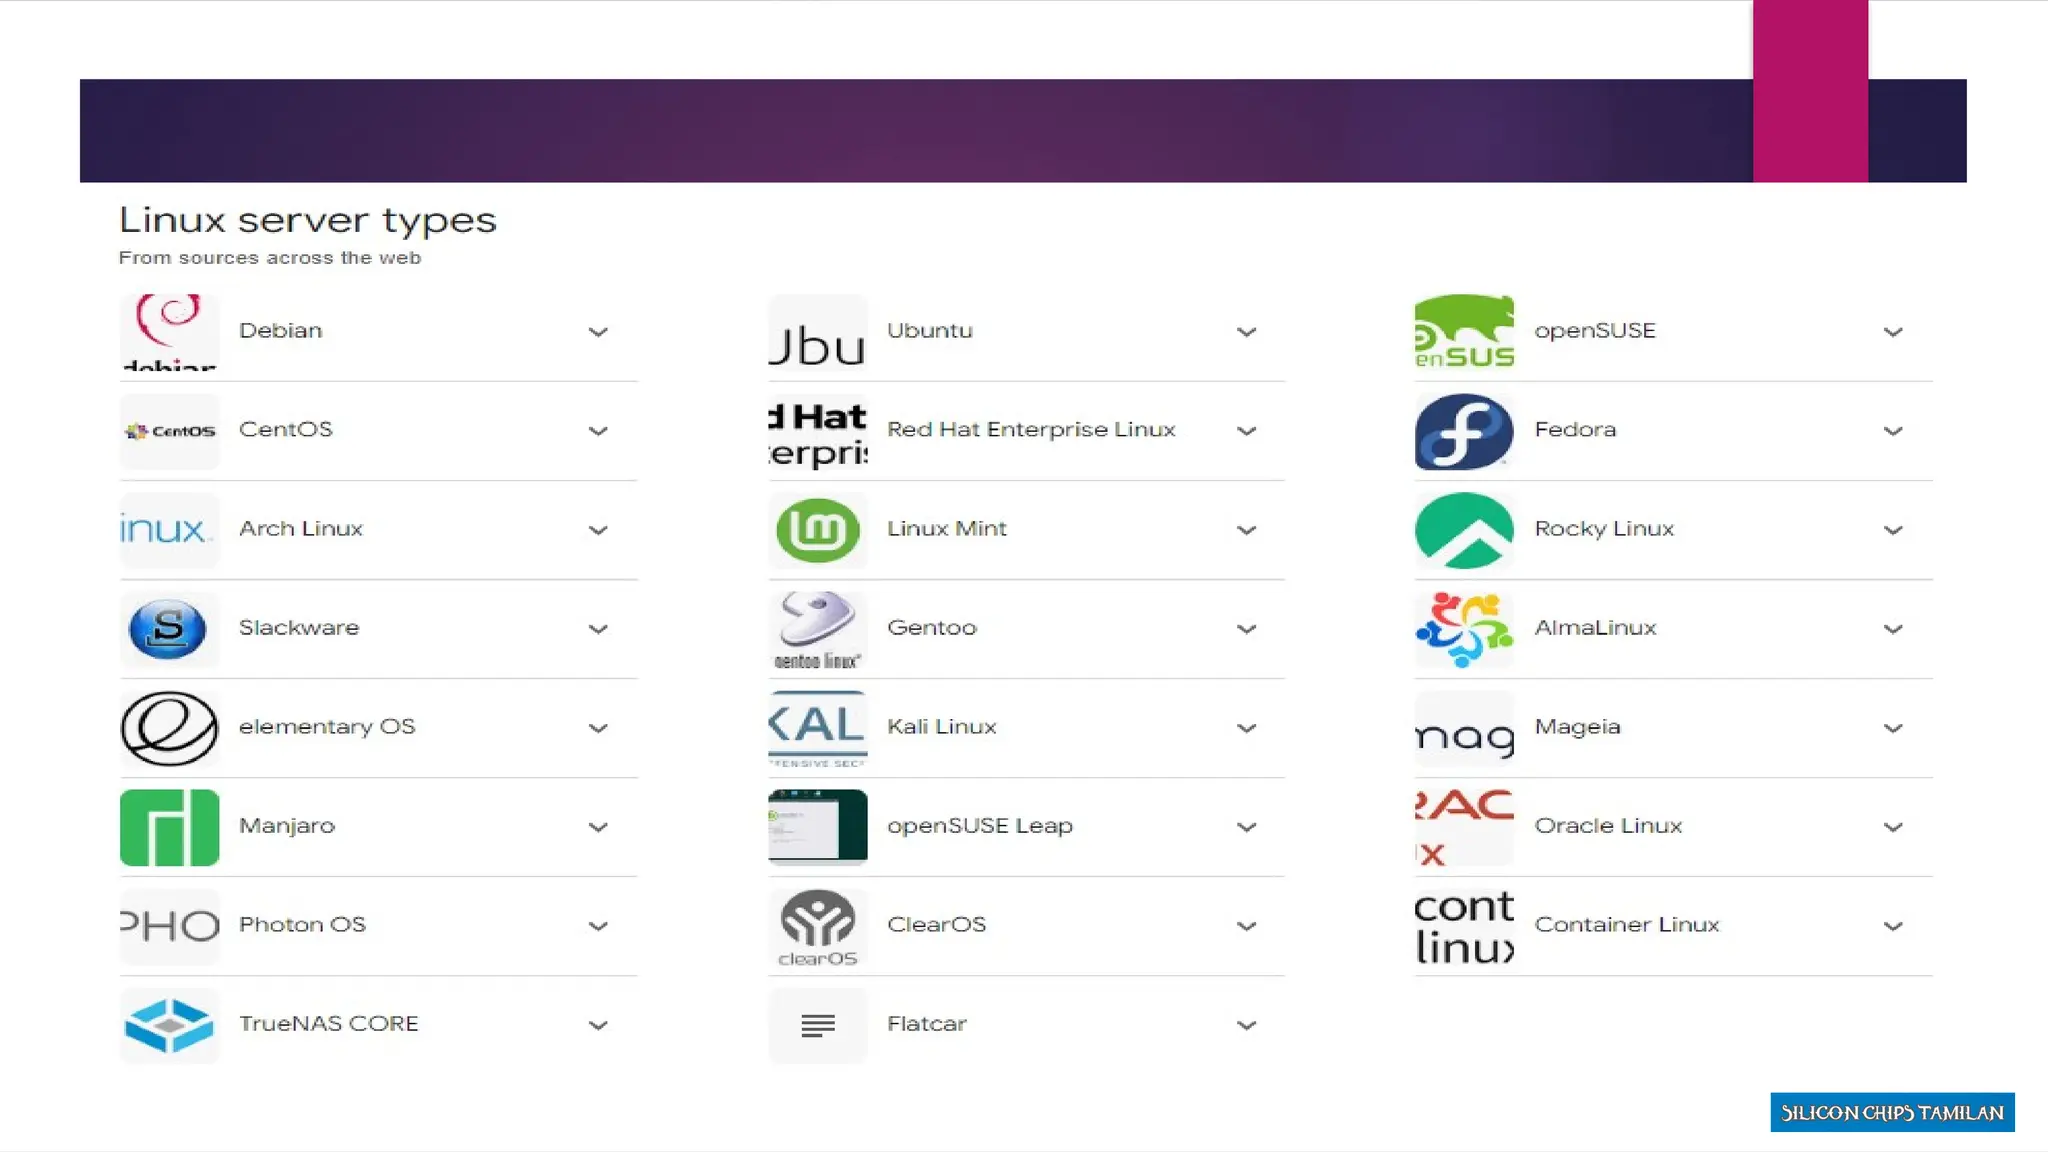Click the Fedora logo icon
The height and width of the screenshot is (1152, 2048).
coord(1464,431)
